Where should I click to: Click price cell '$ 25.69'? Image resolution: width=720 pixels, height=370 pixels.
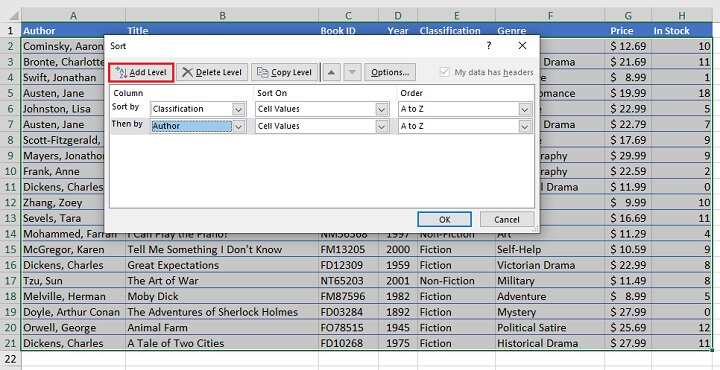pyautogui.click(x=628, y=328)
